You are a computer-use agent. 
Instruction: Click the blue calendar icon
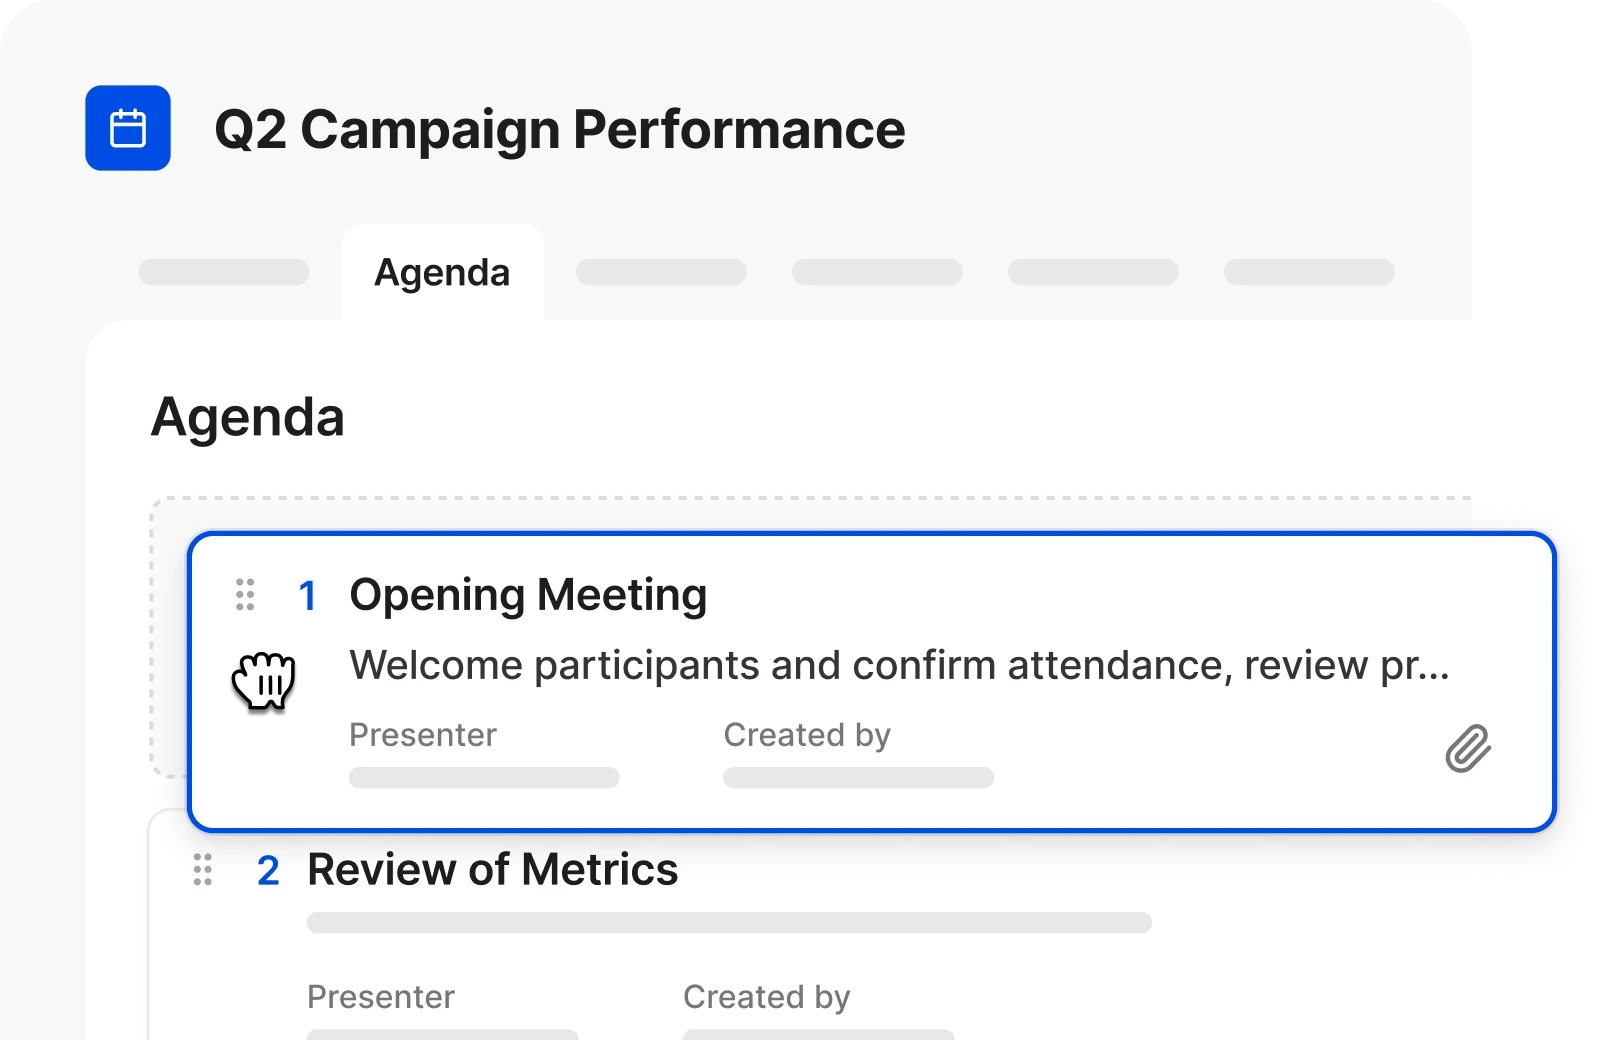[128, 128]
